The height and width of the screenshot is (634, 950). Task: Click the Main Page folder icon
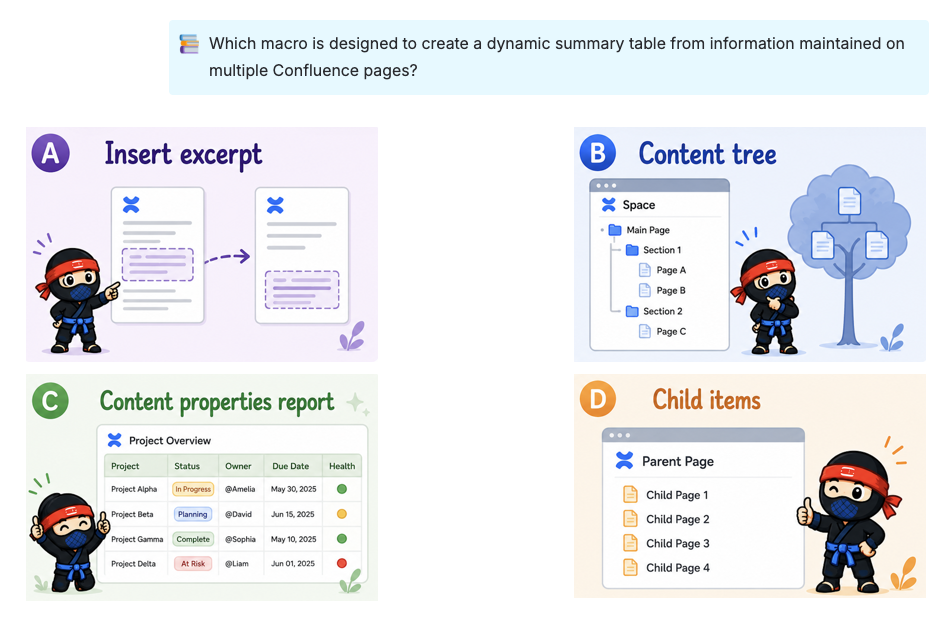pos(615,230)
